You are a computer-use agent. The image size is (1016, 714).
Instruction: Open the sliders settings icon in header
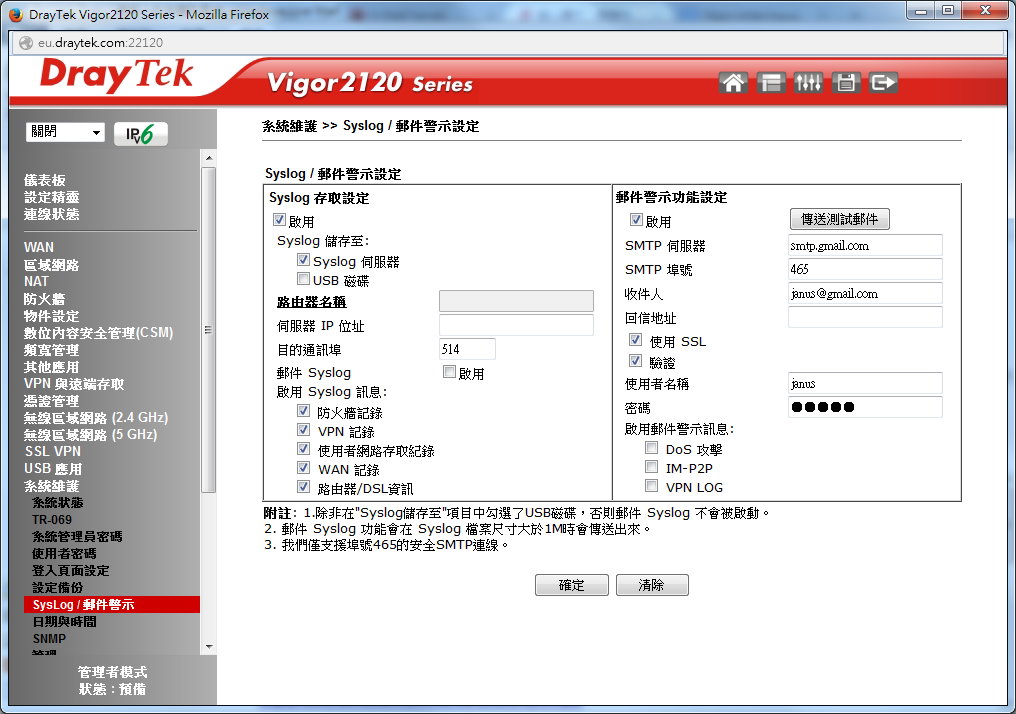coord(808,83)
